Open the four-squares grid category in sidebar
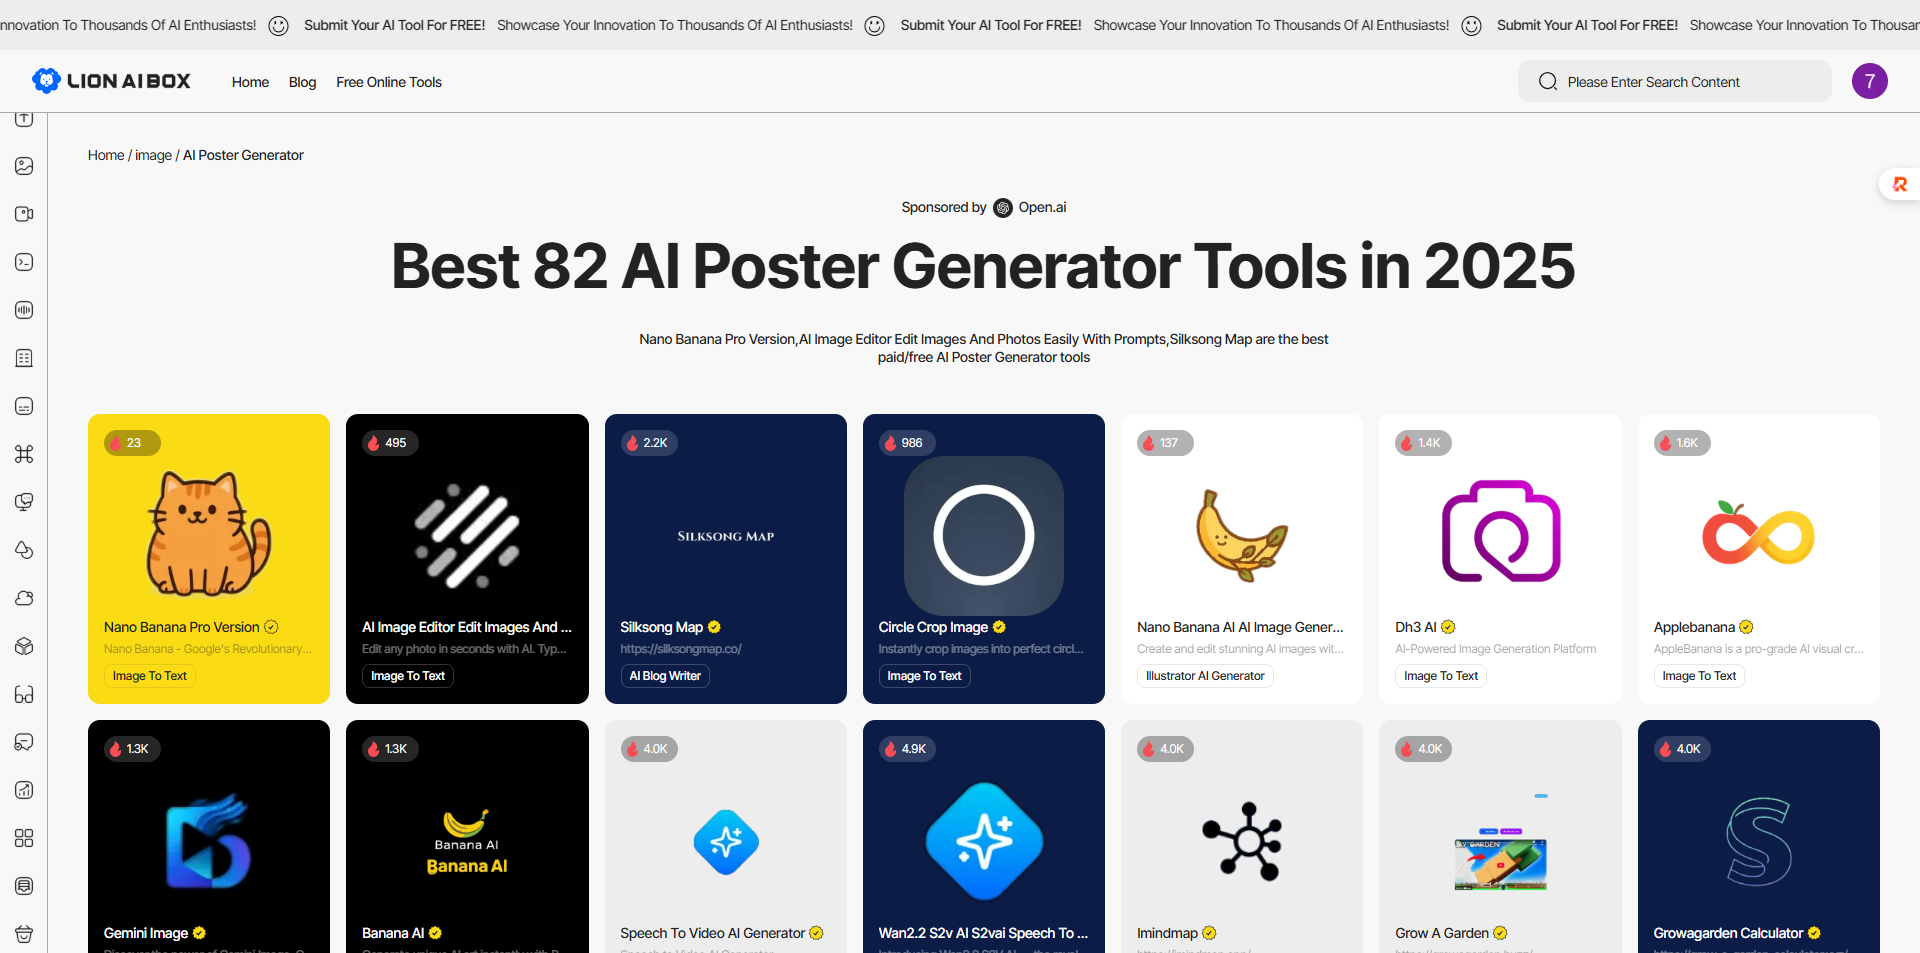This screenshot has height=953, width=1920. pos(24,838)
